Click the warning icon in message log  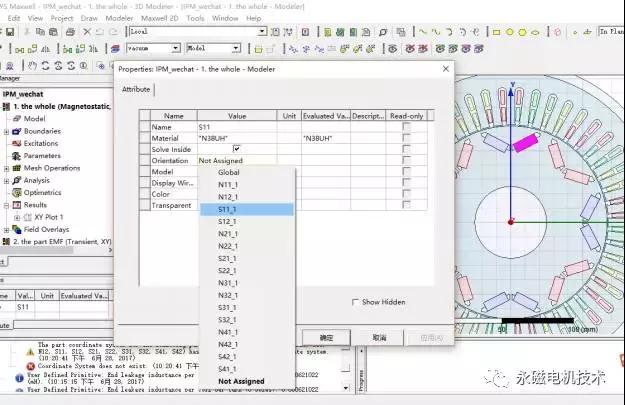30,352
